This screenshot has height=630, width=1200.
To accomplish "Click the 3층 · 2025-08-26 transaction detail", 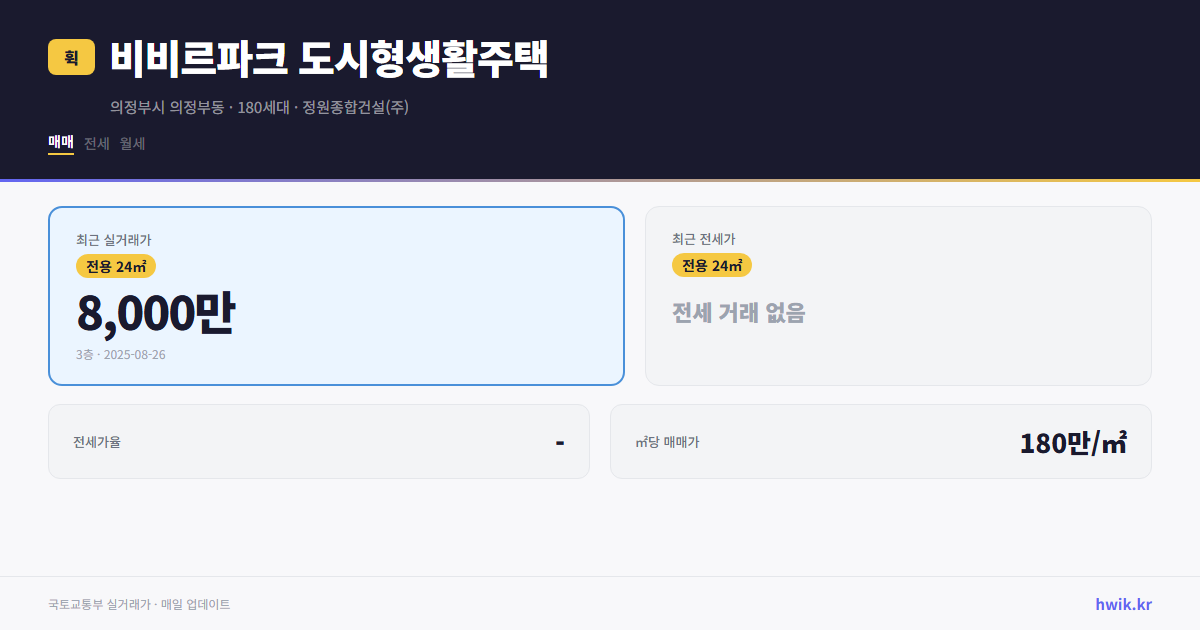I will point(121,355).
